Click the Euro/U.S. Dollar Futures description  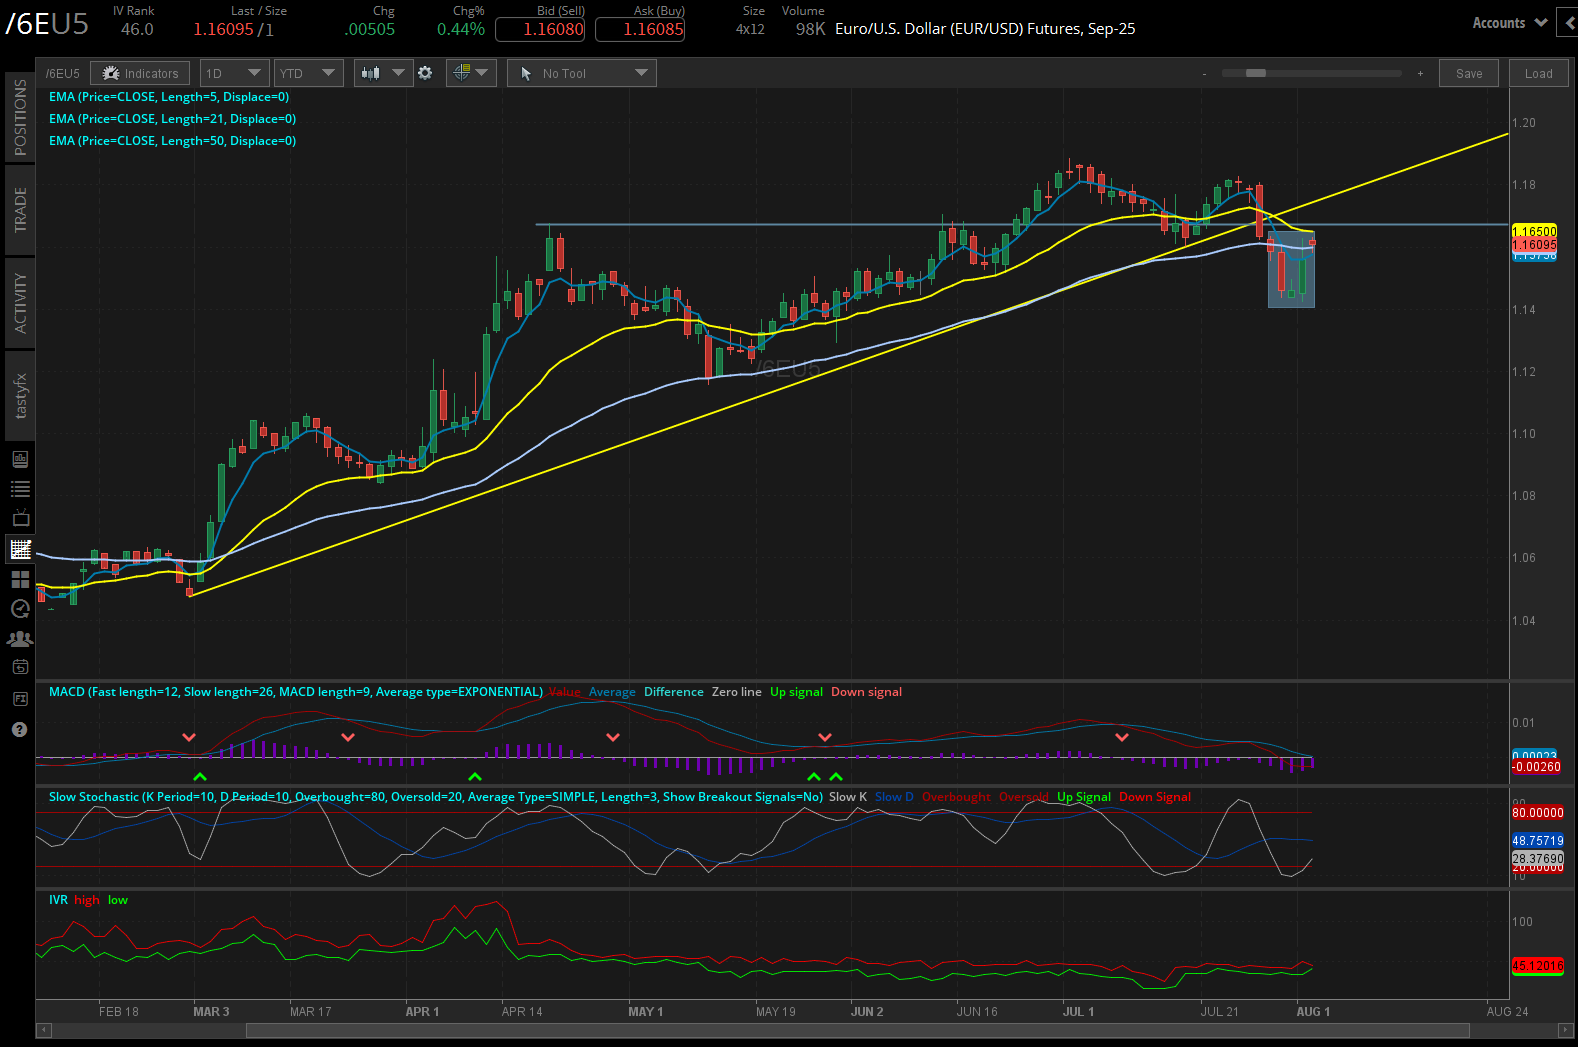(x=985, y=29)
